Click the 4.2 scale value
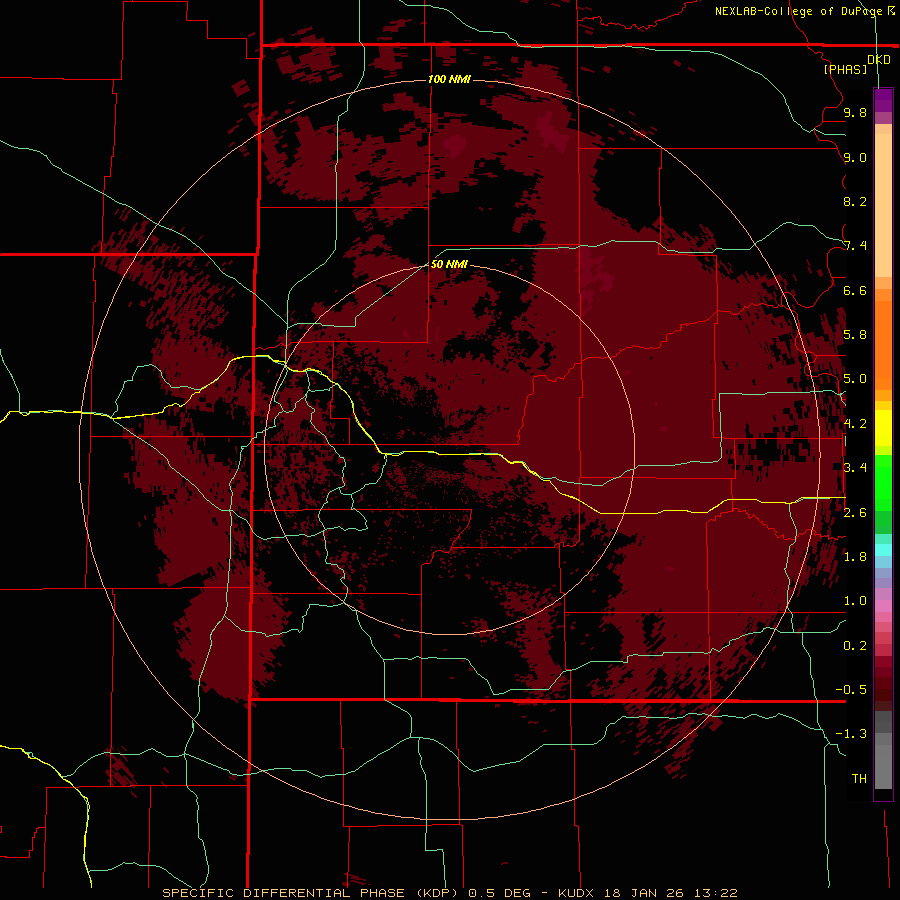 pyautogui.click(x=855, y=424)
